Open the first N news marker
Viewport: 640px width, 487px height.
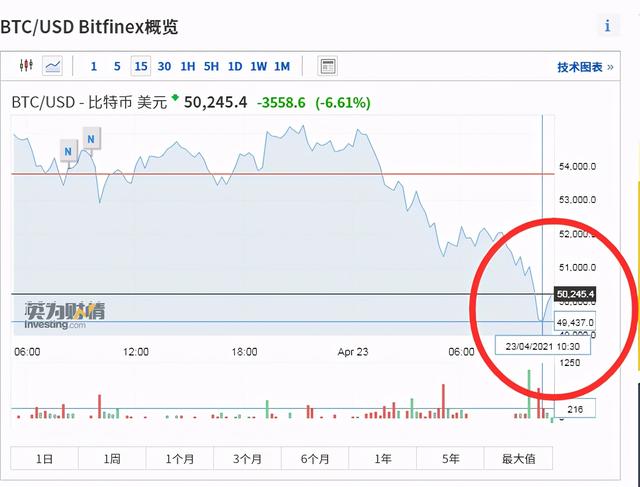click(x=68, y=152)
